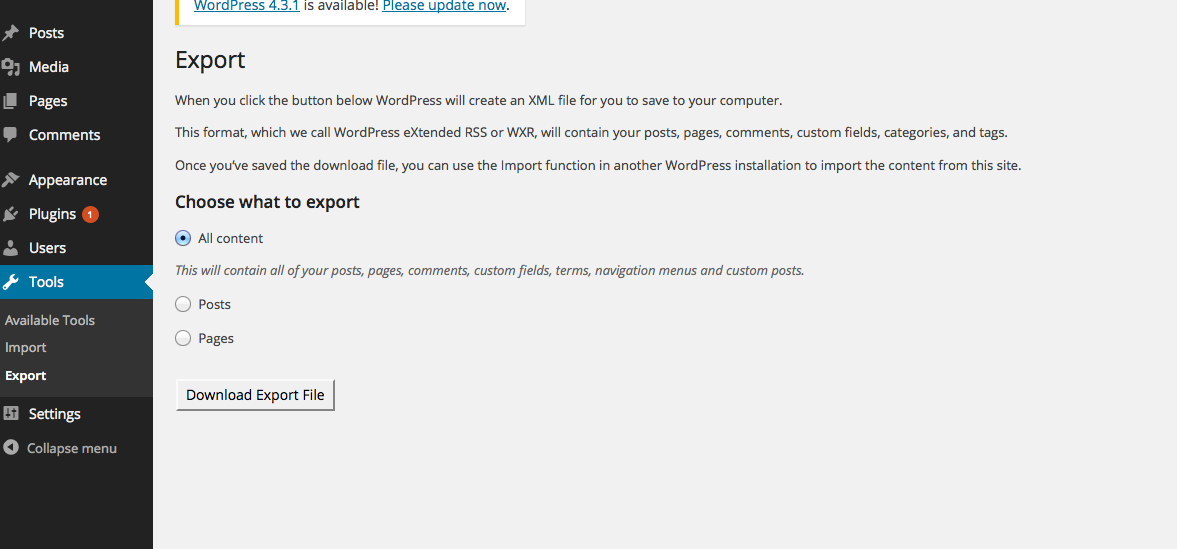Click the Plugins plug icon
Screen dimensions: 1177x549
pyautogui.click(x=11, y=214)
